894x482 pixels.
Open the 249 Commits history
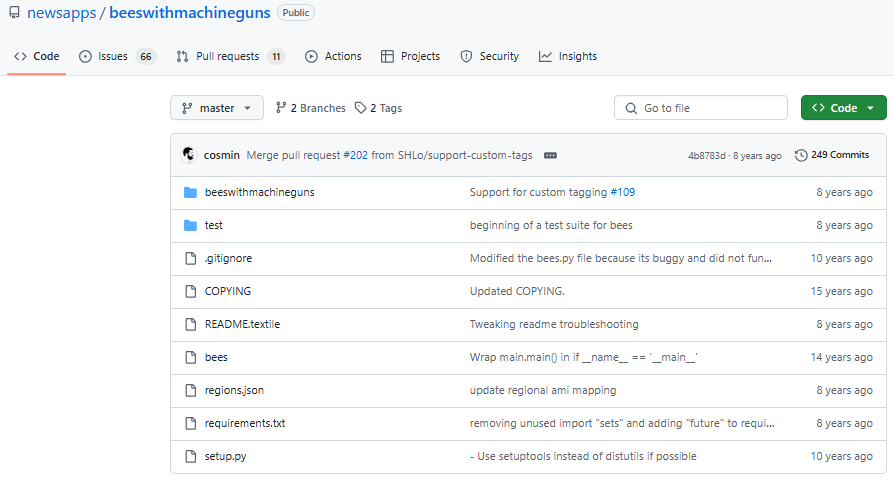832,155
